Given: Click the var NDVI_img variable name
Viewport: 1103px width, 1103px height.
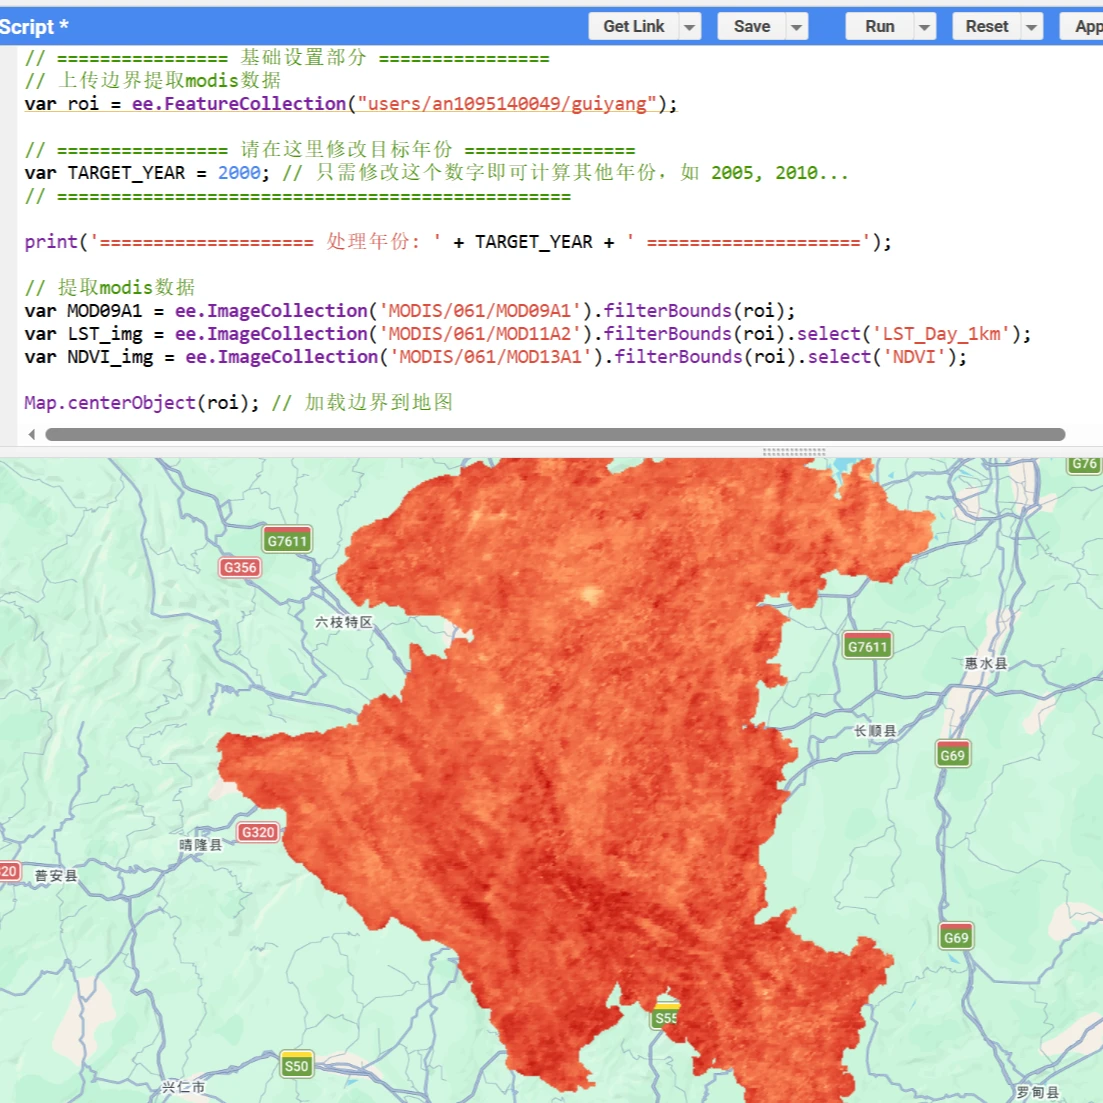Looking at the screenshot, I should [x=110, y=357].
